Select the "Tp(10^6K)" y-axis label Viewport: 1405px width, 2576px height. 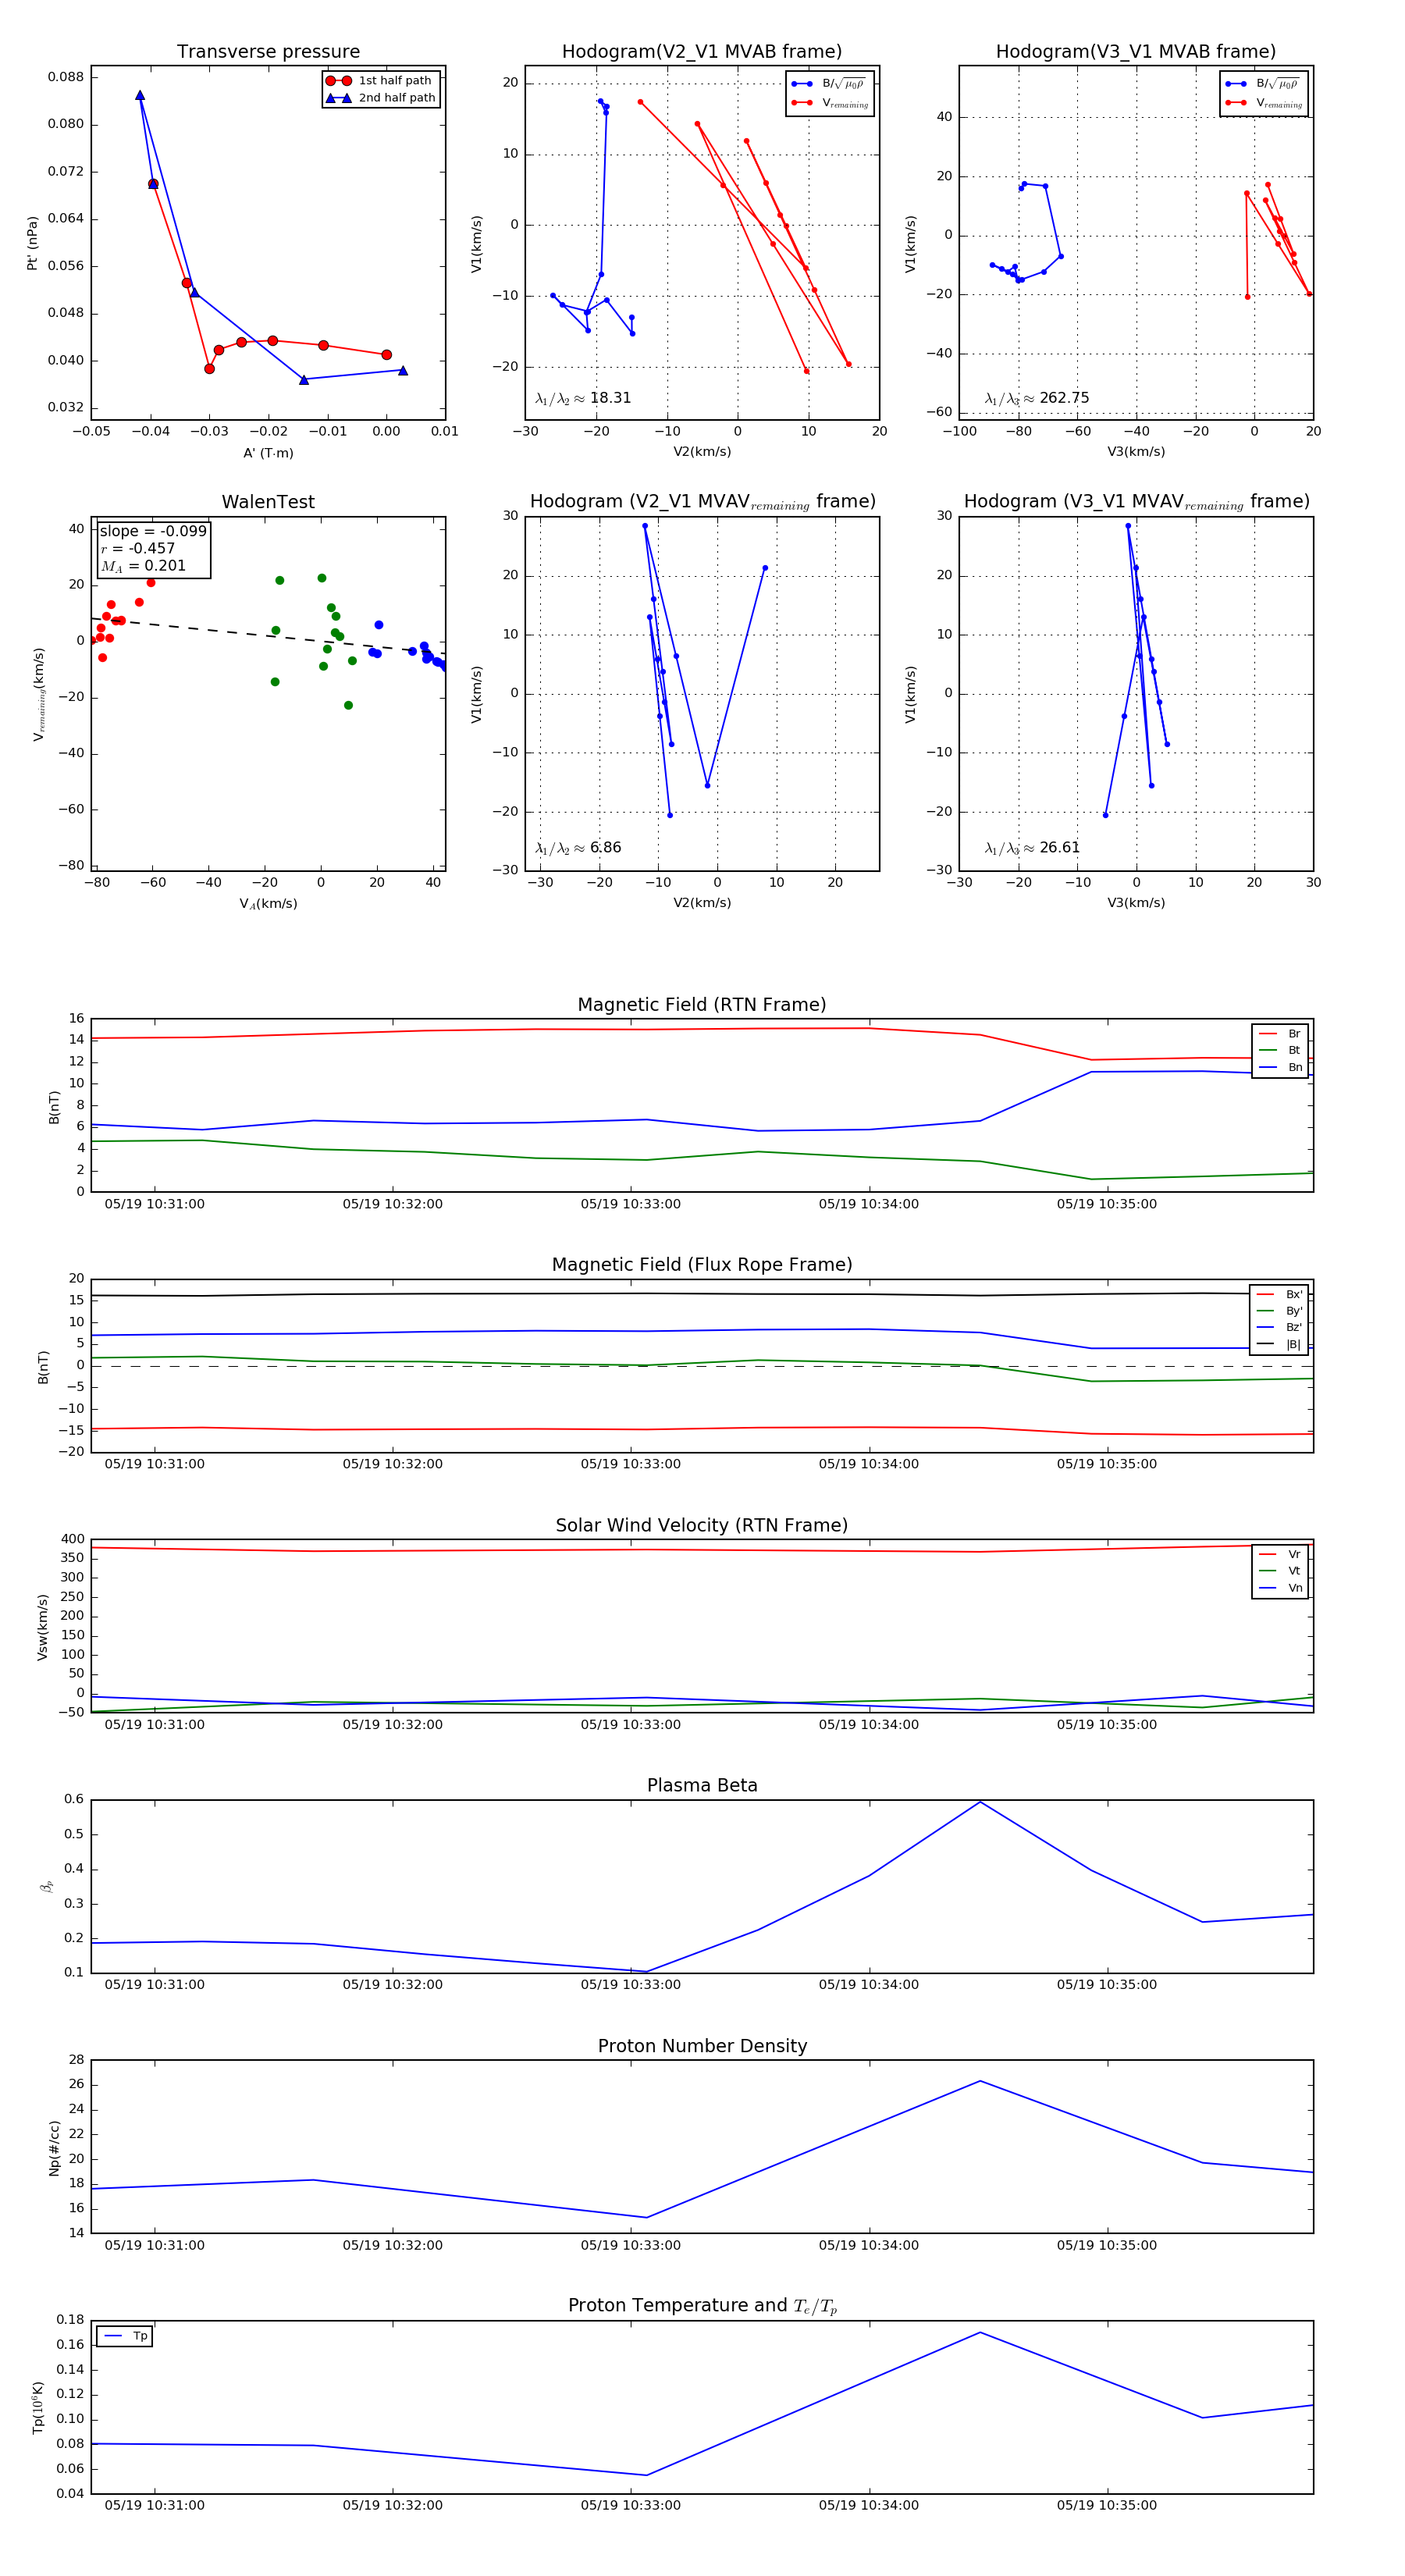pos(39,2407)
